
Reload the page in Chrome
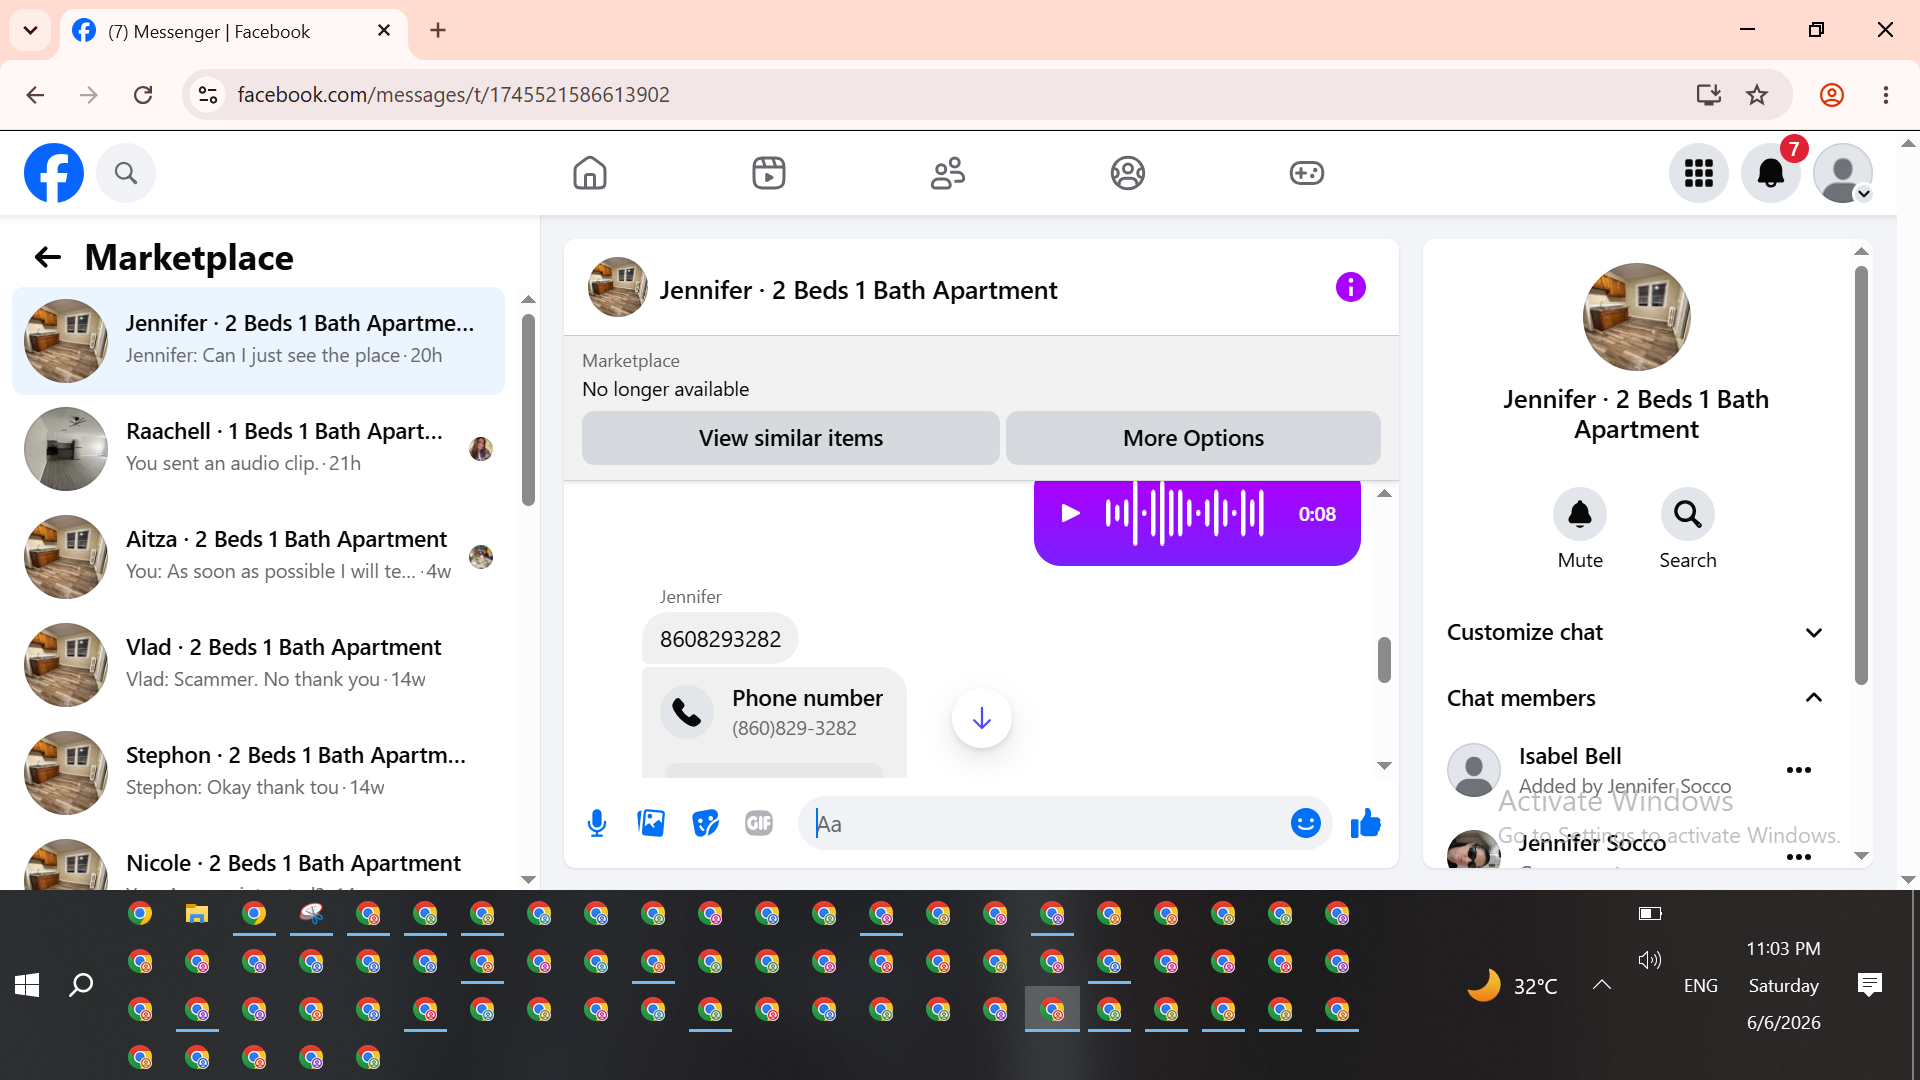[x=143, y=95]
